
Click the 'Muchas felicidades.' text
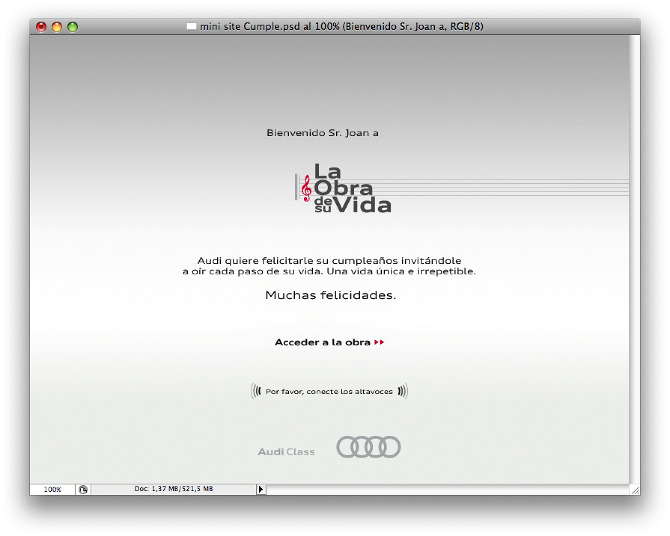(x=330, y=295)
